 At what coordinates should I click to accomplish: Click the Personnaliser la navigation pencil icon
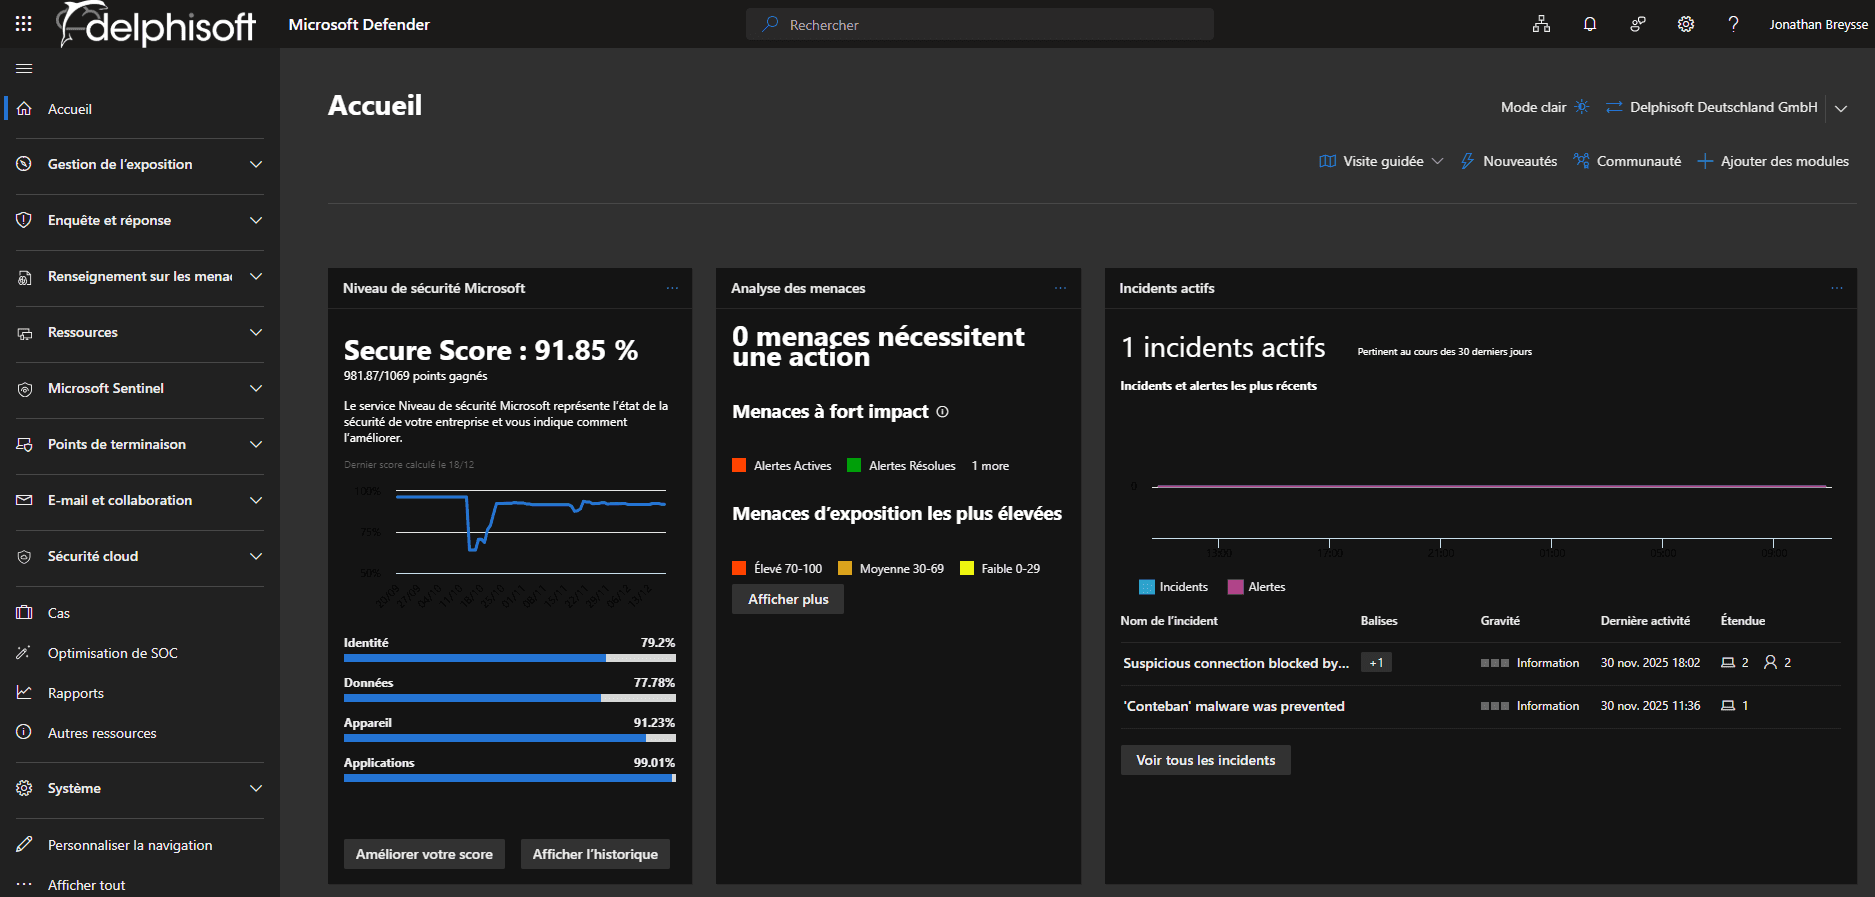24,845
